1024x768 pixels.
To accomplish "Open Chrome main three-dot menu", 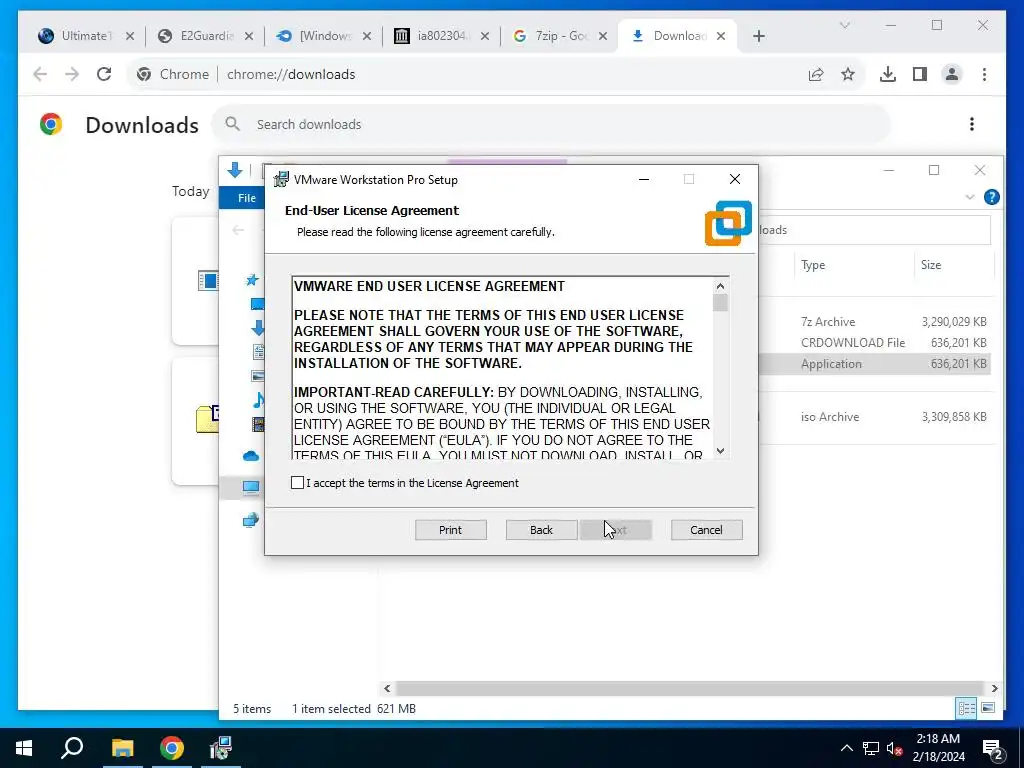I will [984, 74].
